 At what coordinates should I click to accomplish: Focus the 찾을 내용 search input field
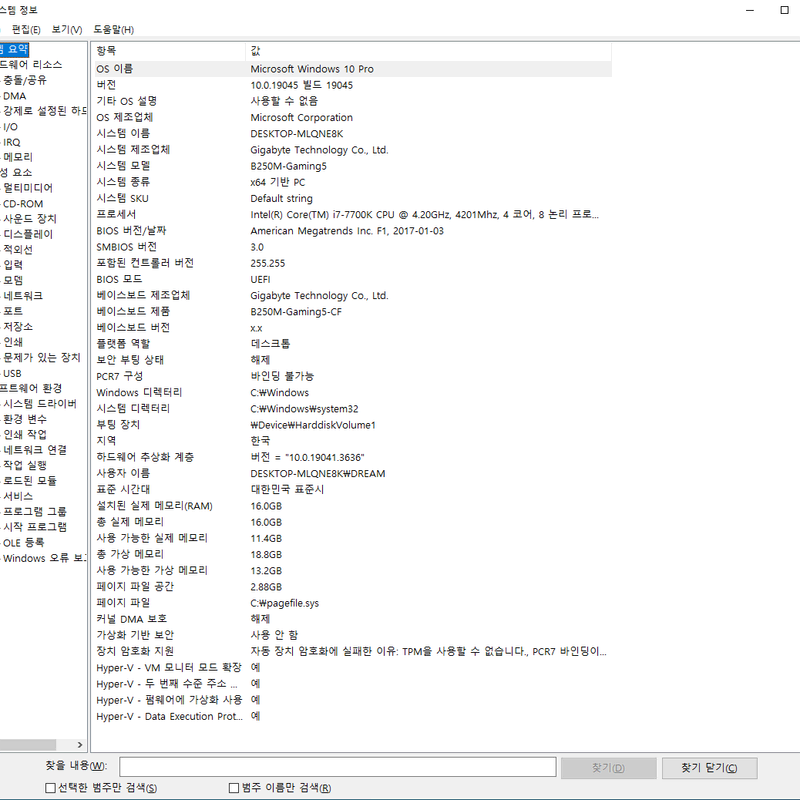[x=338, y=767]
